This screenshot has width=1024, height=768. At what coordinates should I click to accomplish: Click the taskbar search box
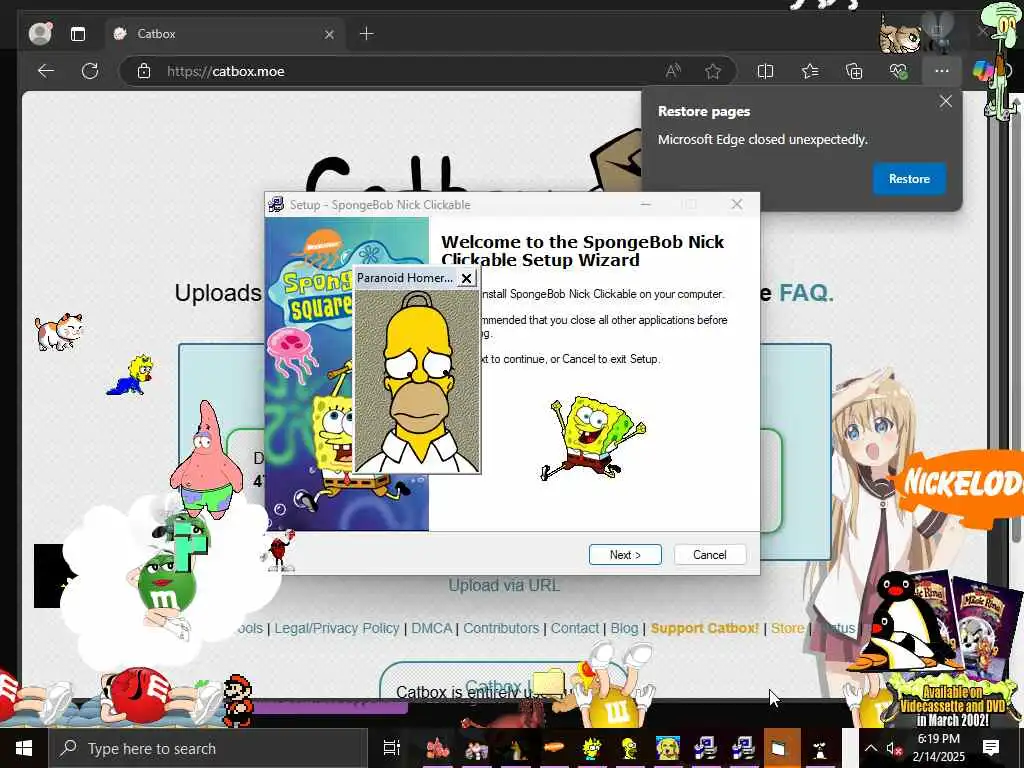tap(208, 748)
